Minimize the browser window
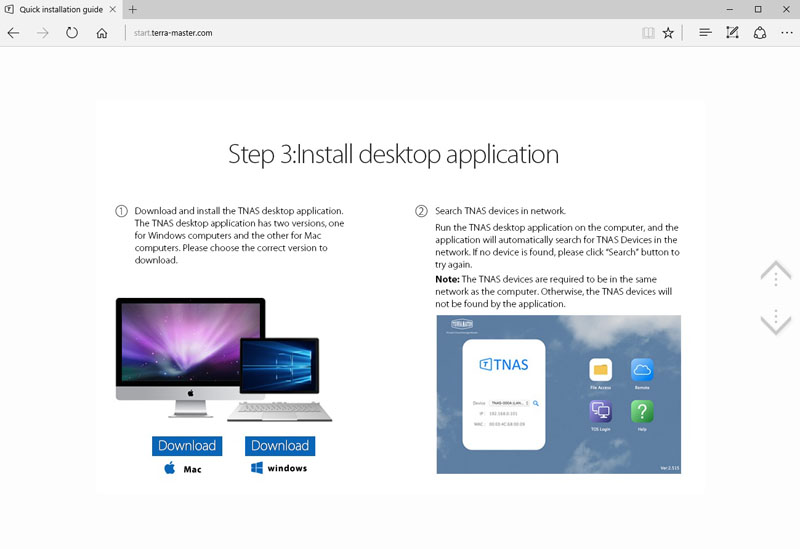Screen dimensions: 800x549 730,9
